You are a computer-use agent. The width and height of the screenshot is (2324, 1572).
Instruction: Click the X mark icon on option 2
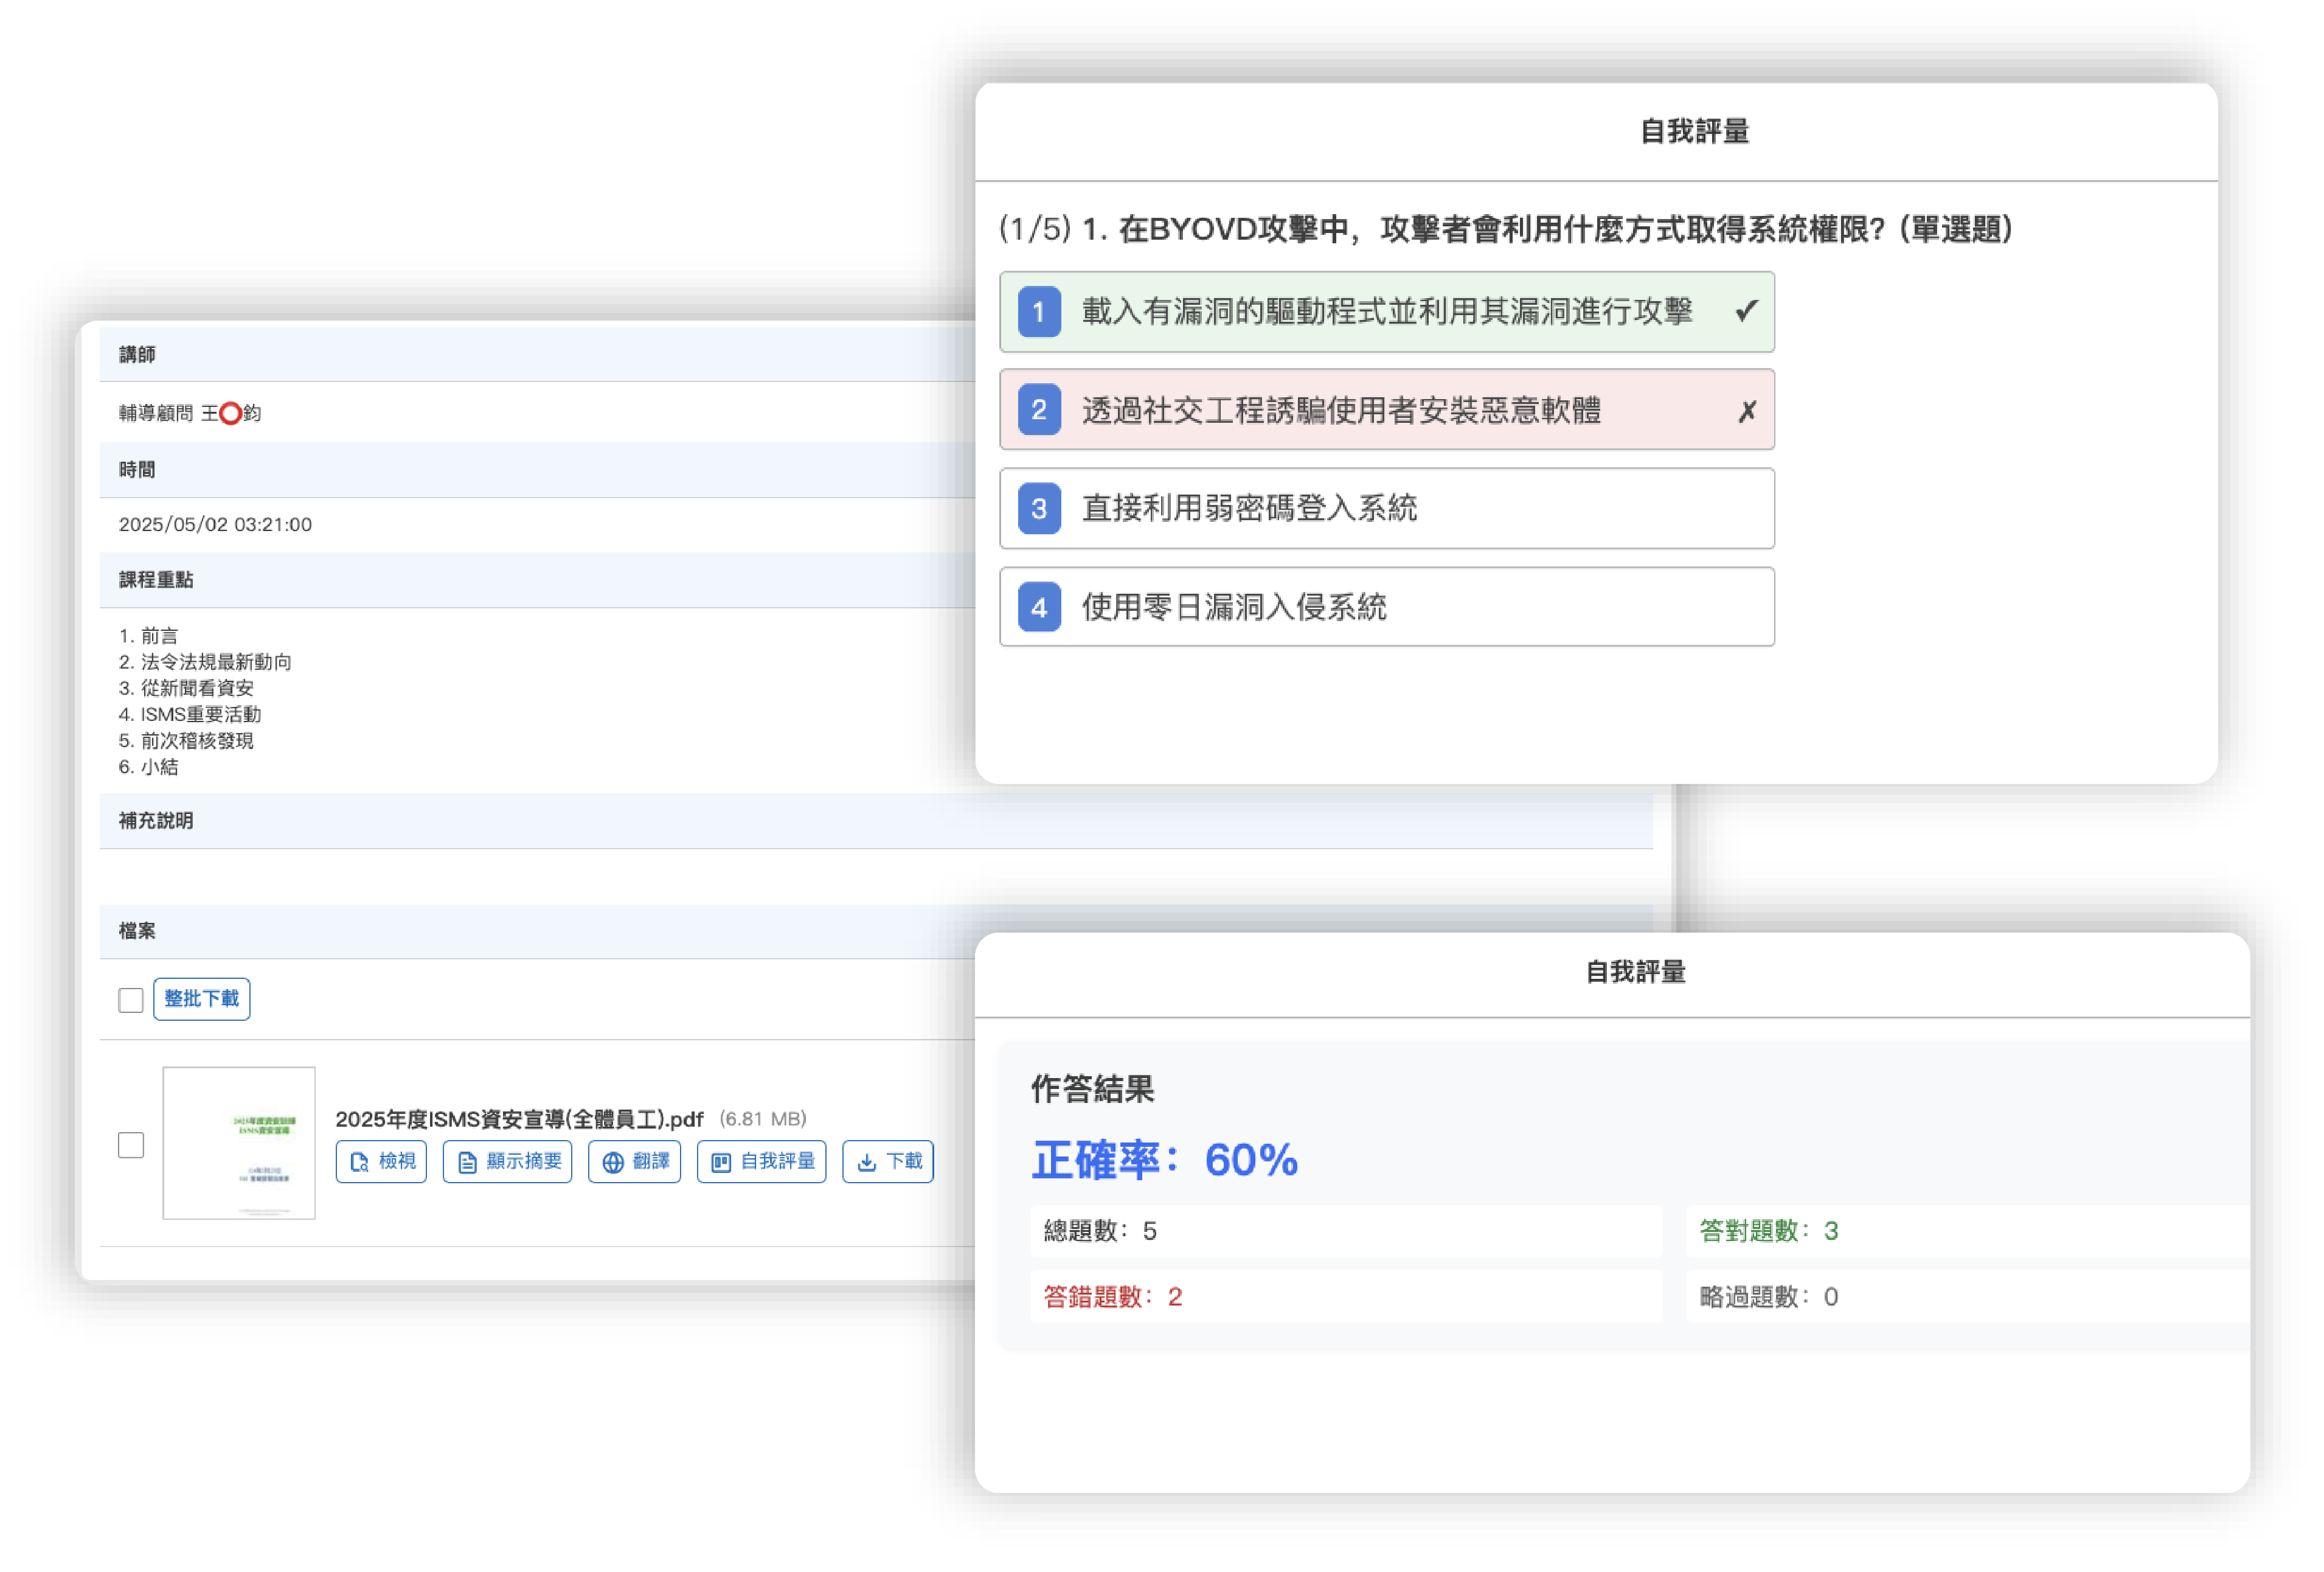pos(1747,411)
